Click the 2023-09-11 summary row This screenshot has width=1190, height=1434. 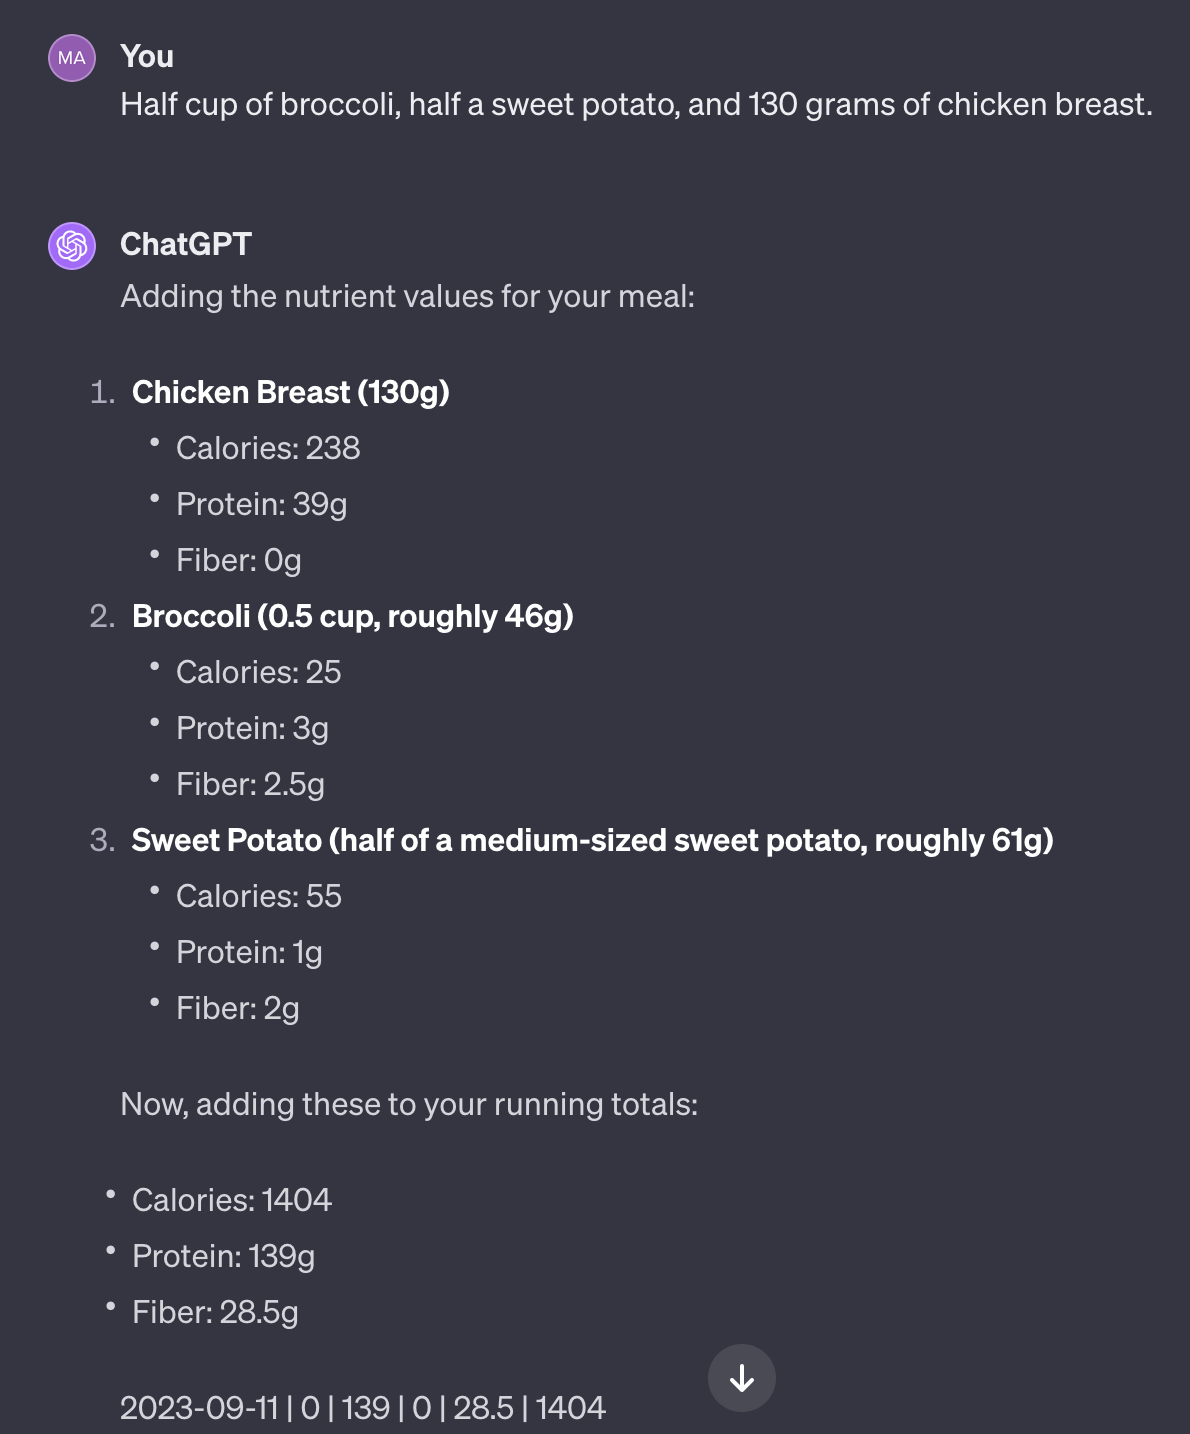[x=362, y=1408]
